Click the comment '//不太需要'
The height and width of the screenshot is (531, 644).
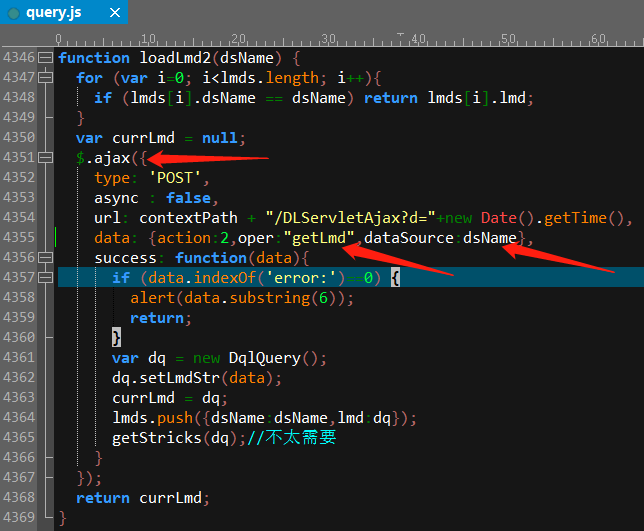[x=292, y=438]
